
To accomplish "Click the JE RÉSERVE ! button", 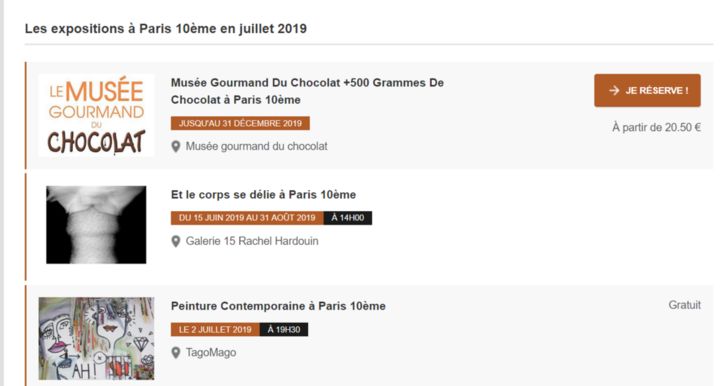I will tap(647, 90).
